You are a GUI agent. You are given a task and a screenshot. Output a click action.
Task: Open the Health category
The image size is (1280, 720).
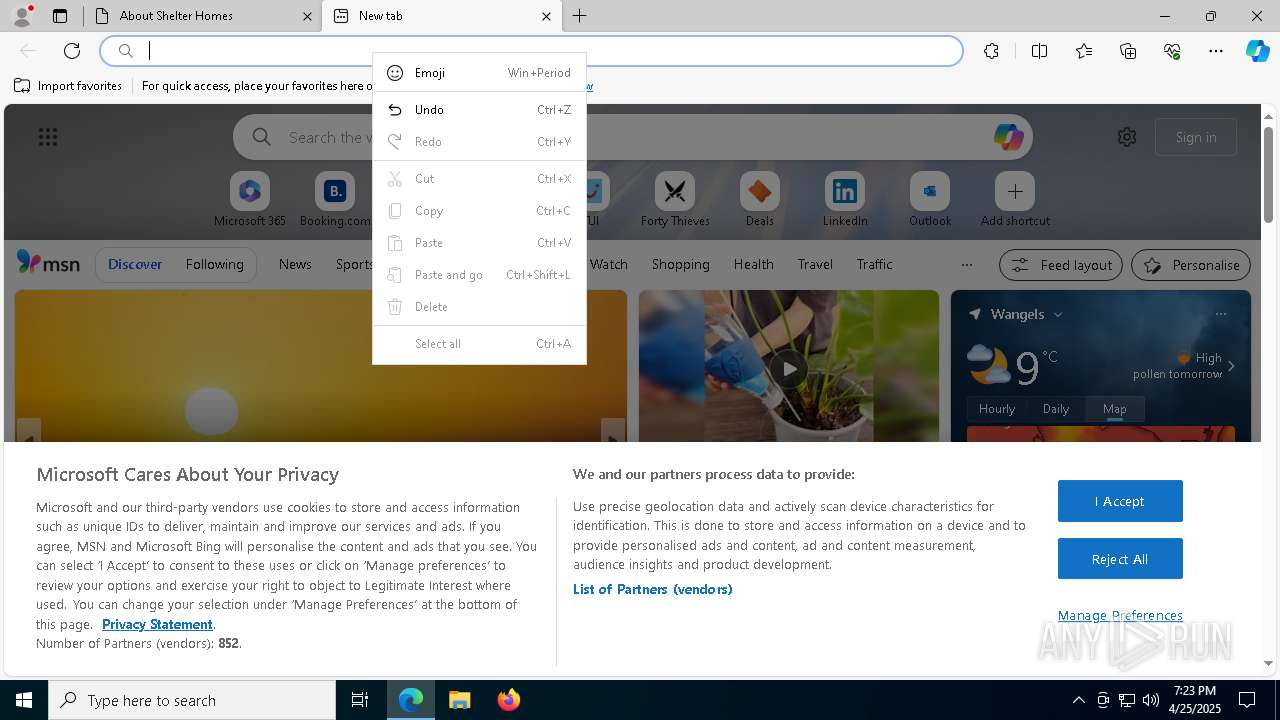tap(753, 264)
